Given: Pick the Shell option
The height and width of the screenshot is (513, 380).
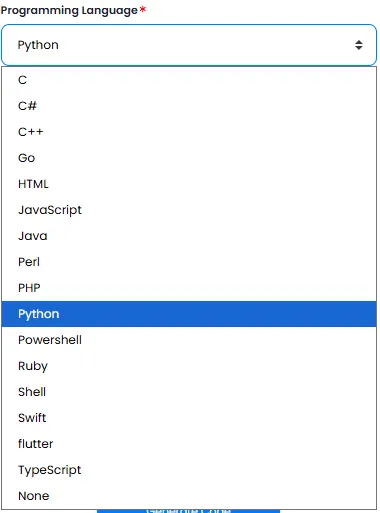Looking at the screenshot, I should (189, 392).
